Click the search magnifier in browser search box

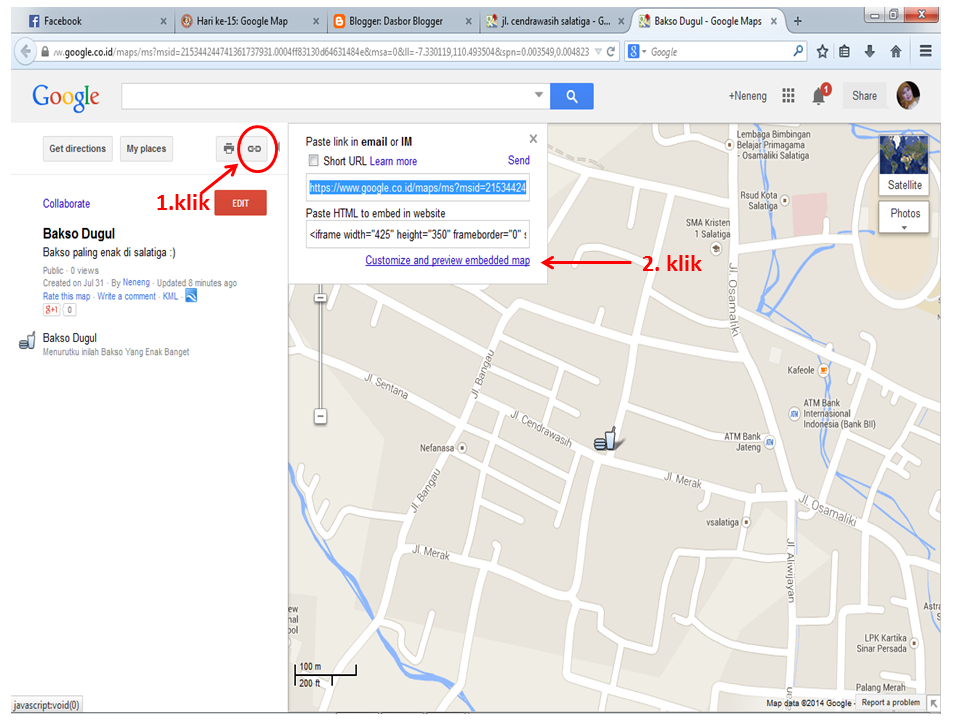point(798,51)
